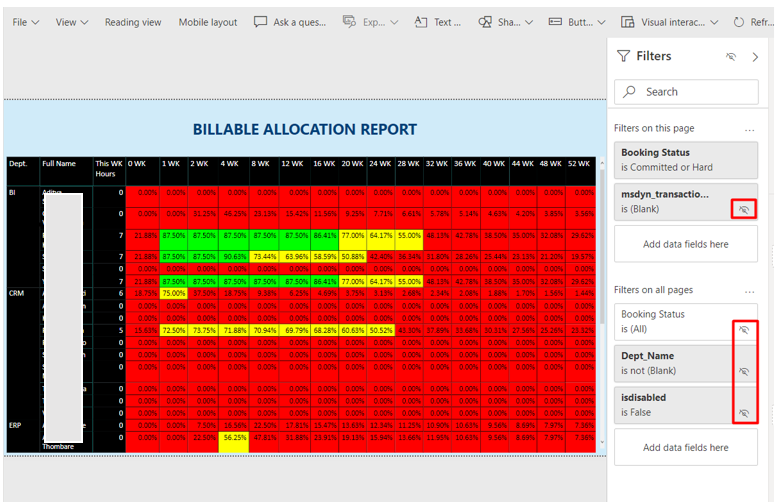Open Mobile layout
The image size is (775, 502).
pos(208,22)
